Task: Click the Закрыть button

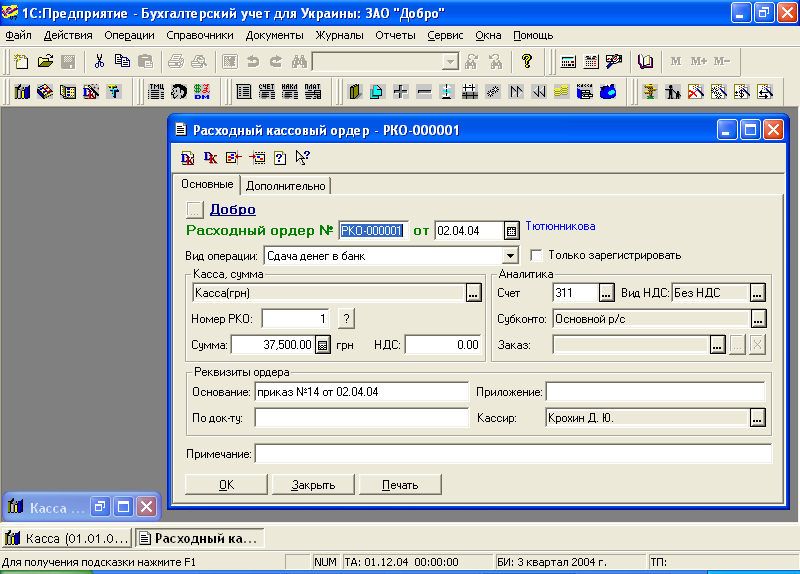Action: tap(313, 485)
